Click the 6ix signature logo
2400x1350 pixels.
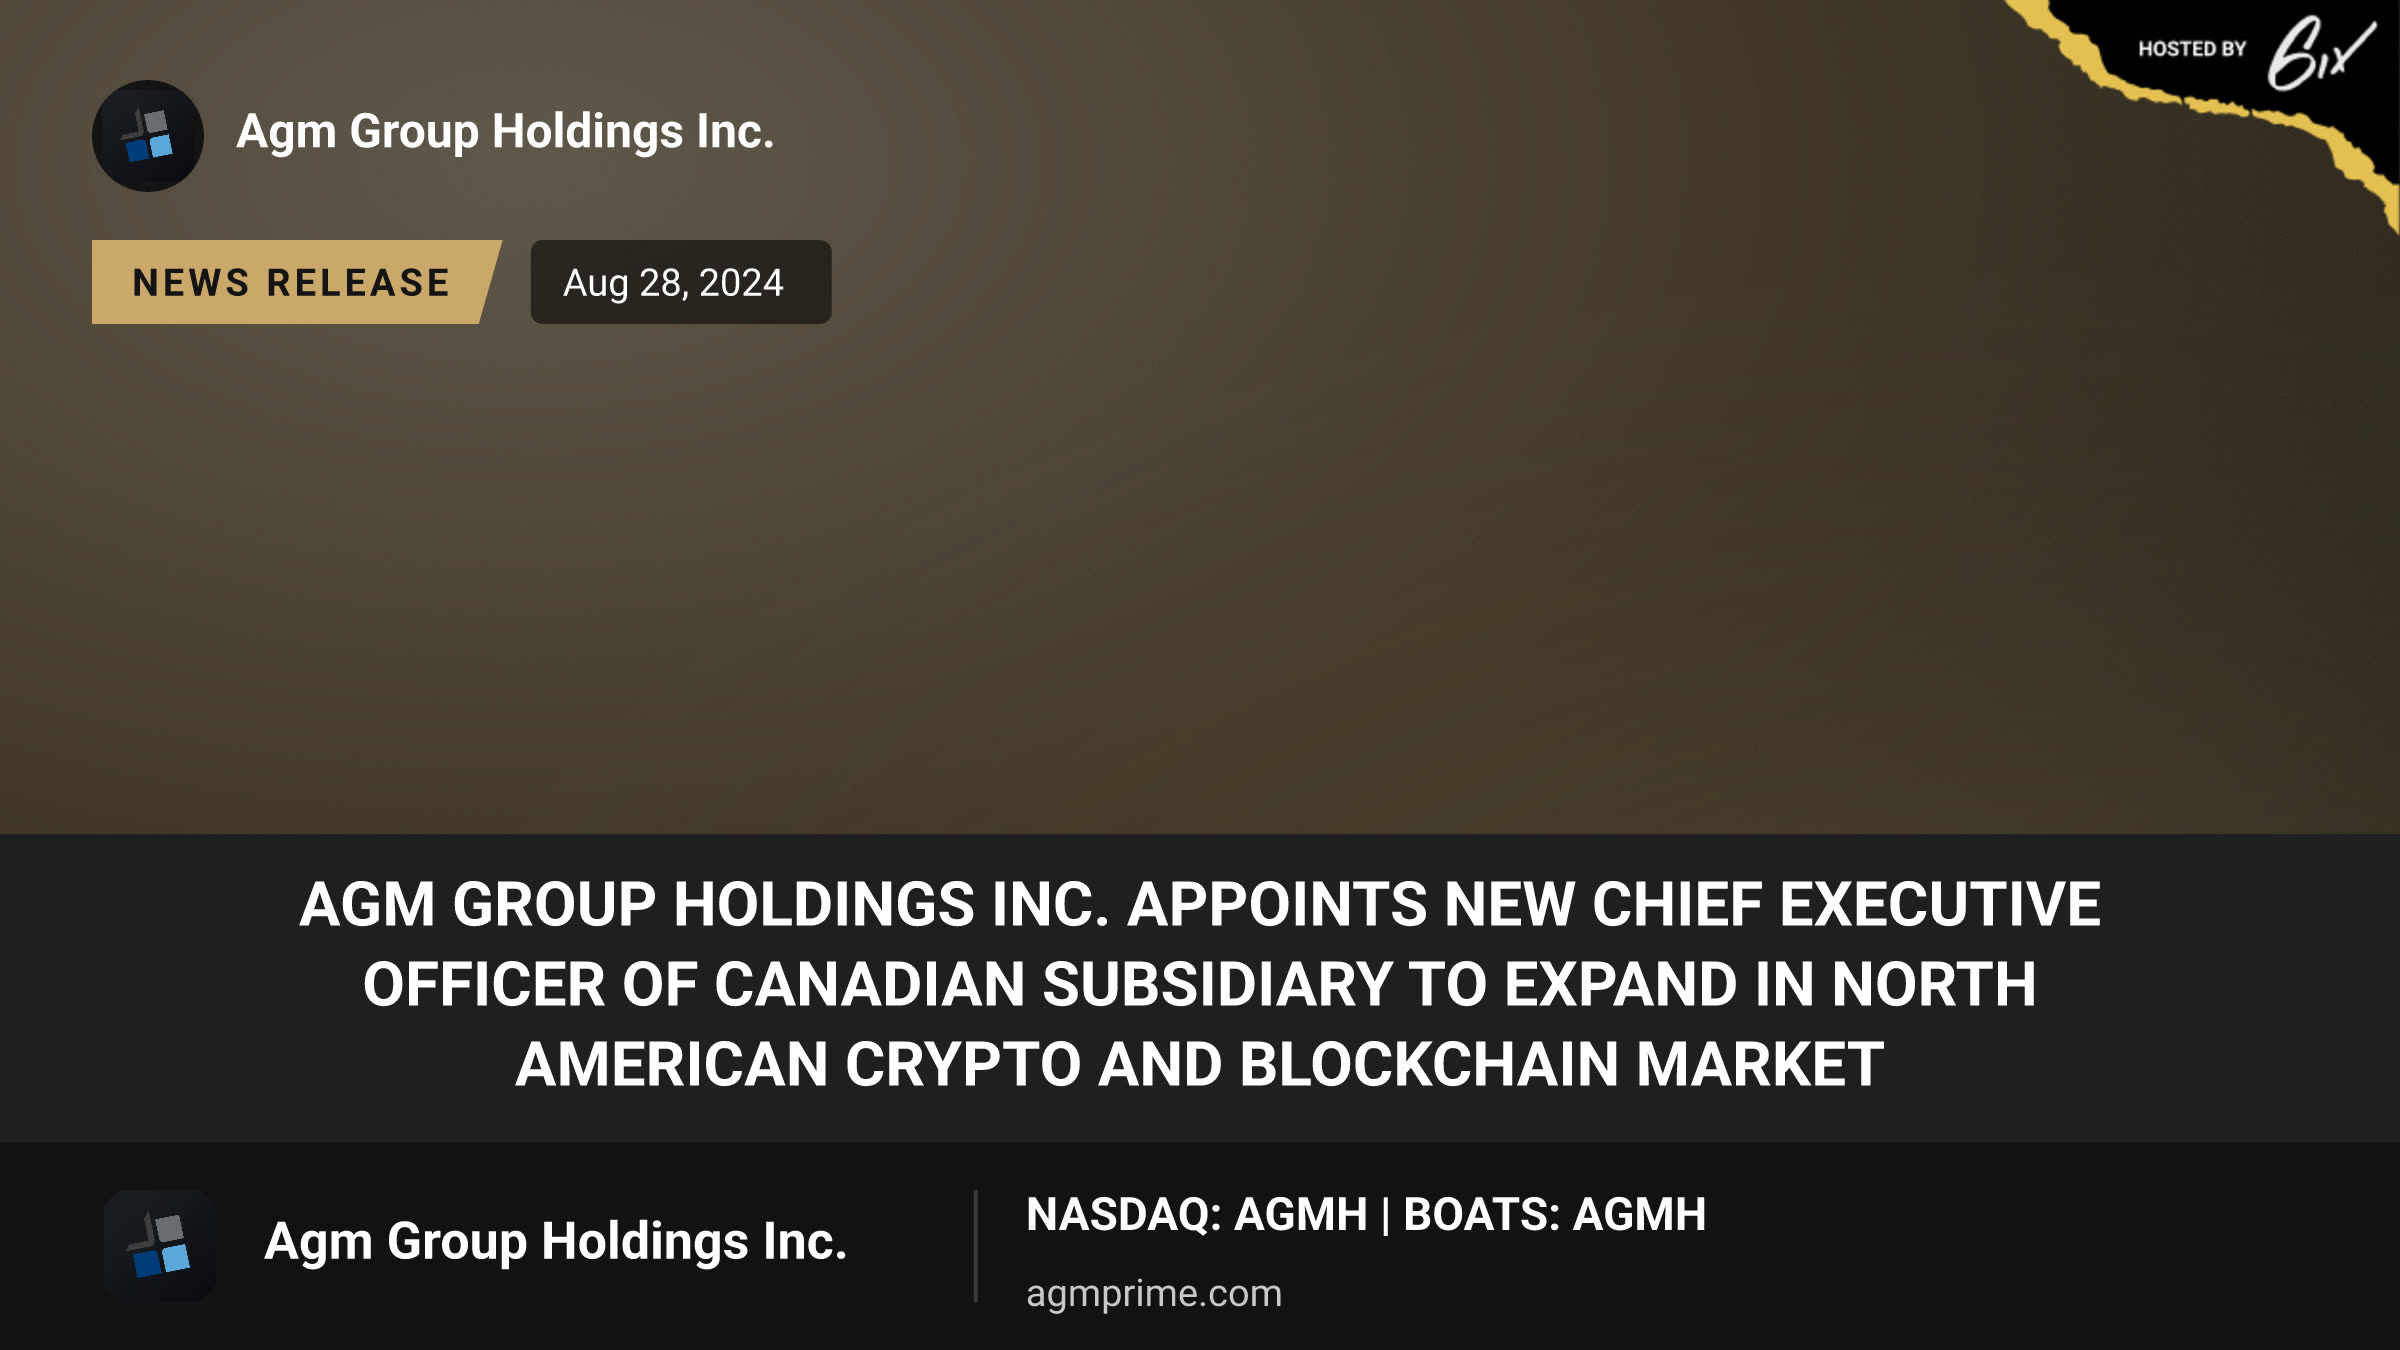coord(2320,53)
